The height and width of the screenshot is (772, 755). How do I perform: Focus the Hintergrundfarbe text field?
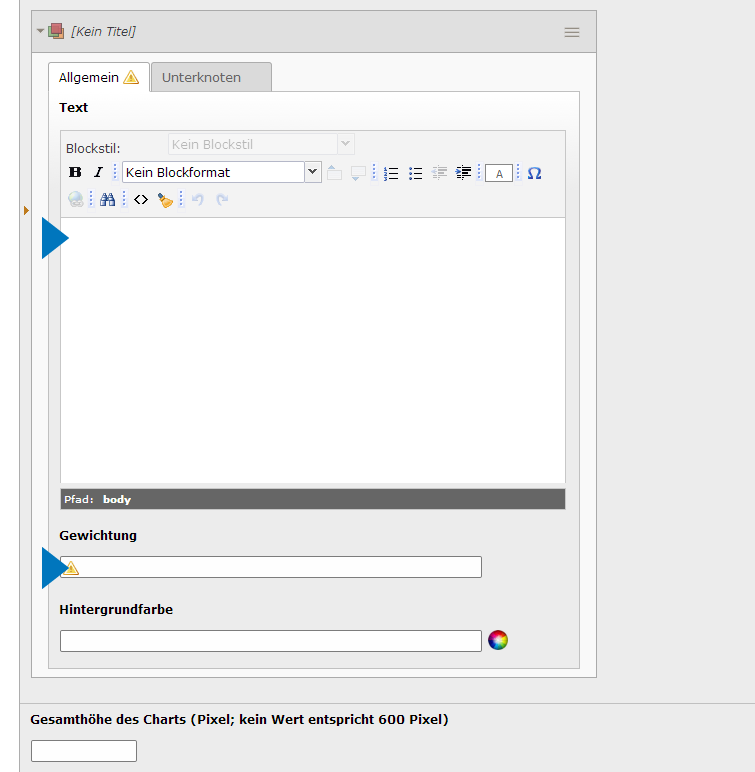(x=270, y=641)
